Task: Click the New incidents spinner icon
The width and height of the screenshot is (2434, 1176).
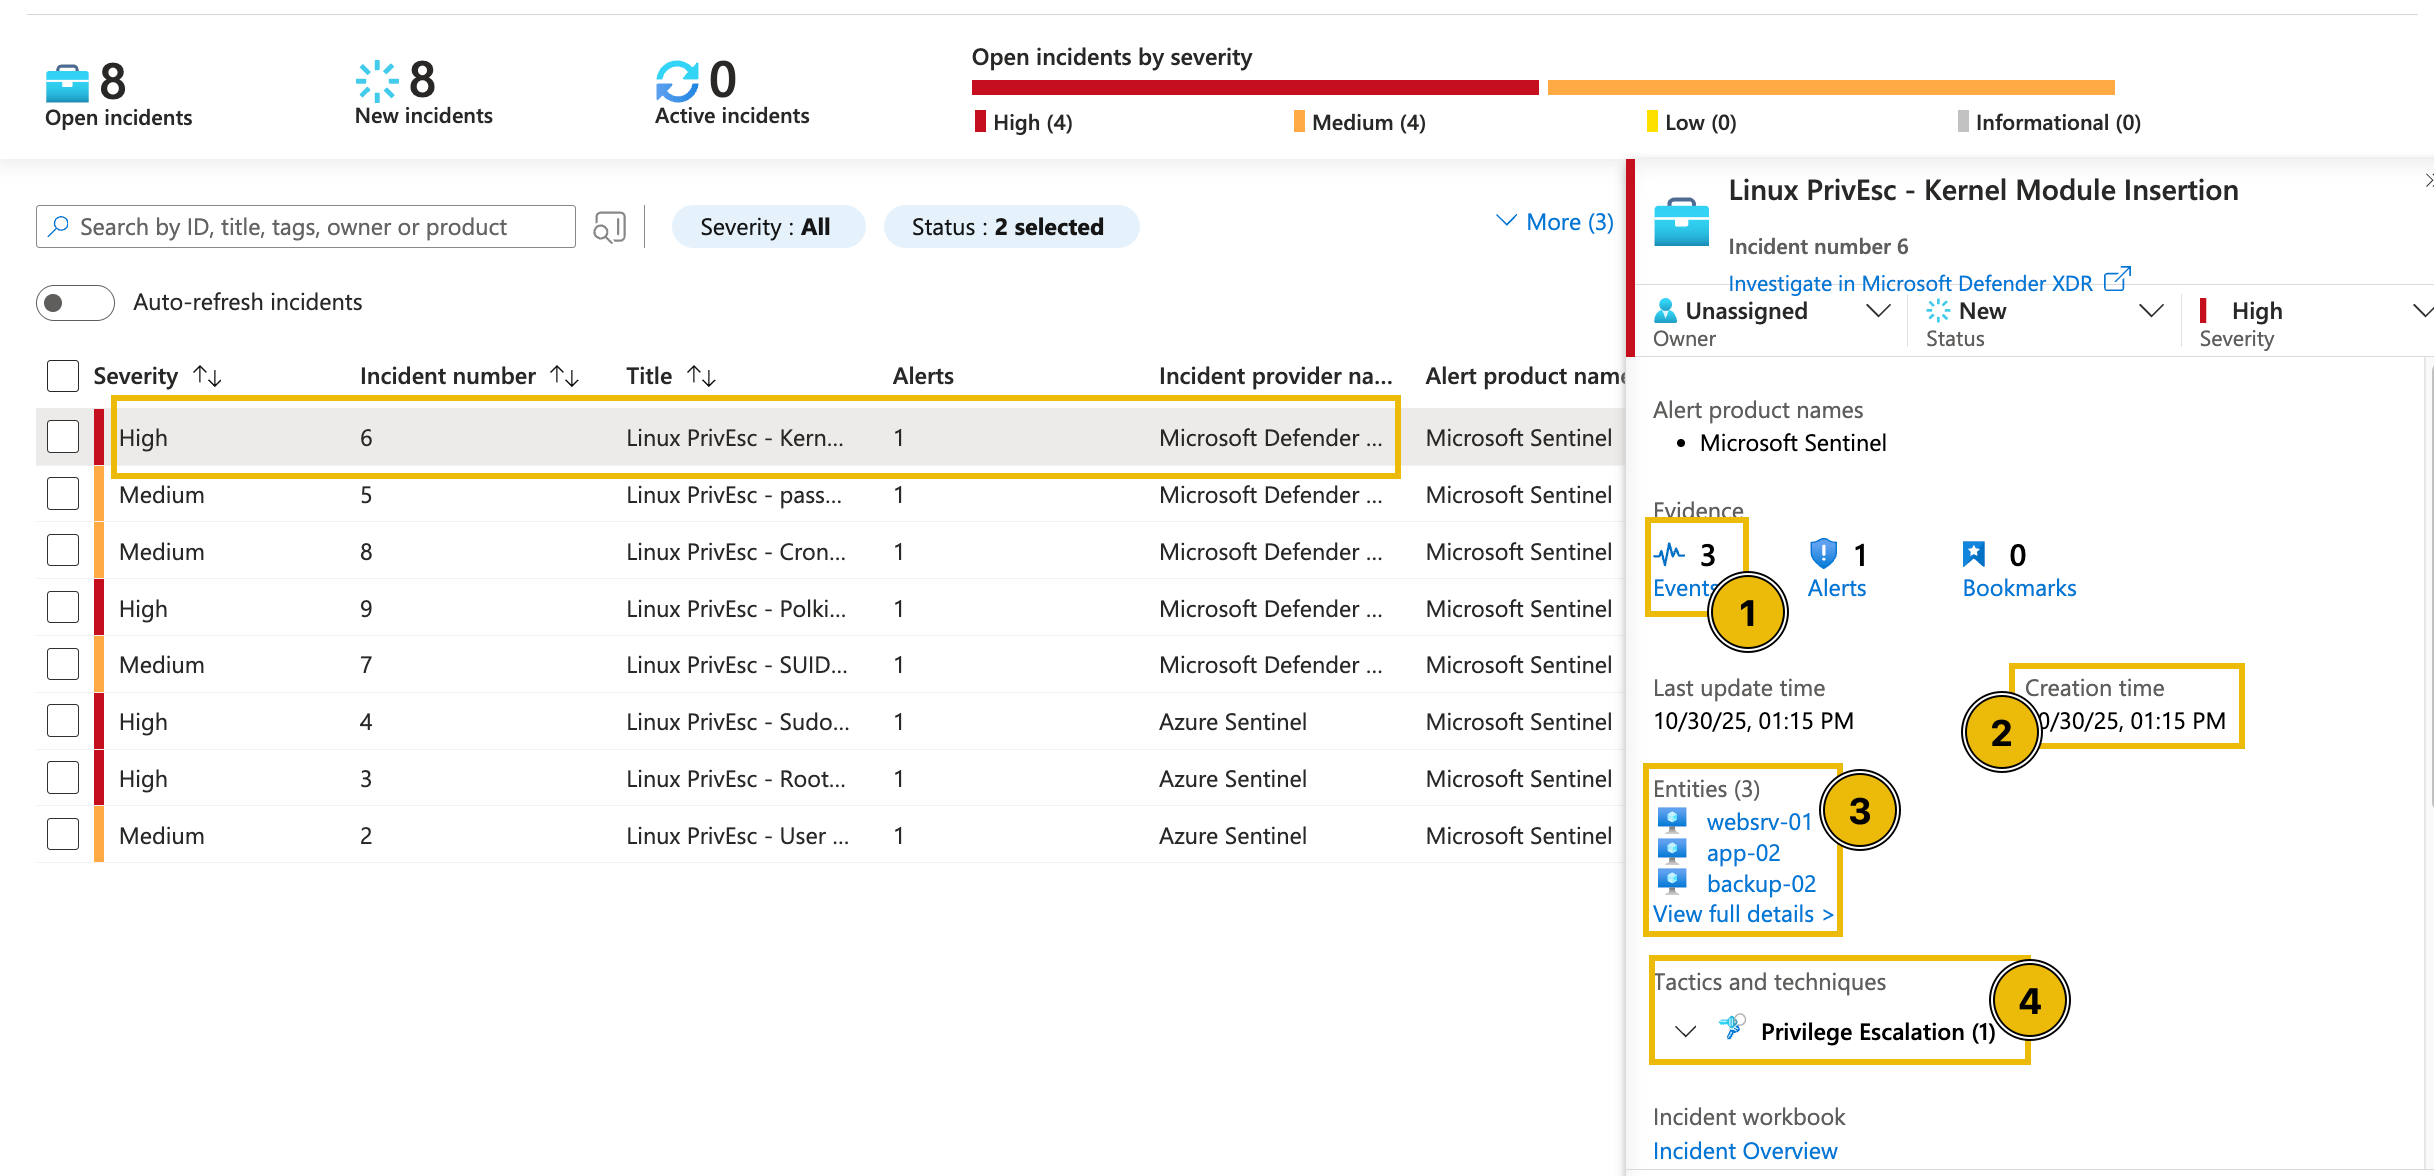Action: point(377,81)
